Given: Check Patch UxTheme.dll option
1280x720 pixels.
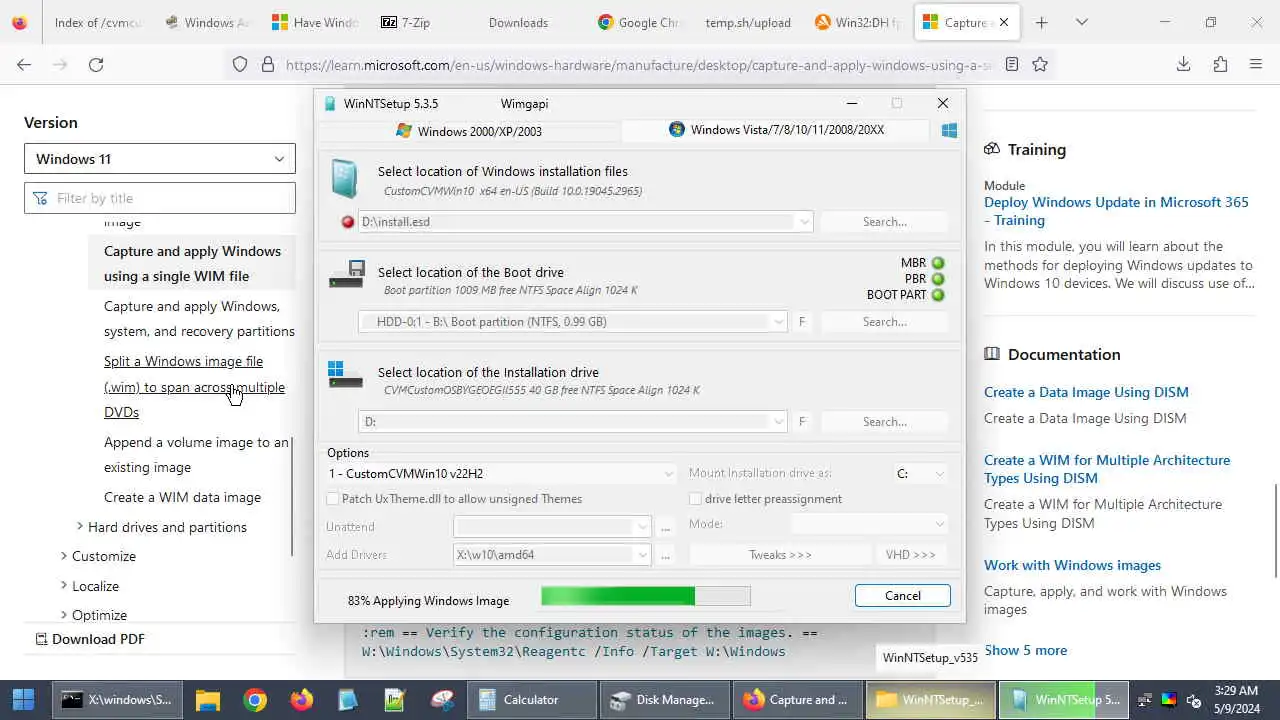Looking at the screenshot, I should (333, 499).
